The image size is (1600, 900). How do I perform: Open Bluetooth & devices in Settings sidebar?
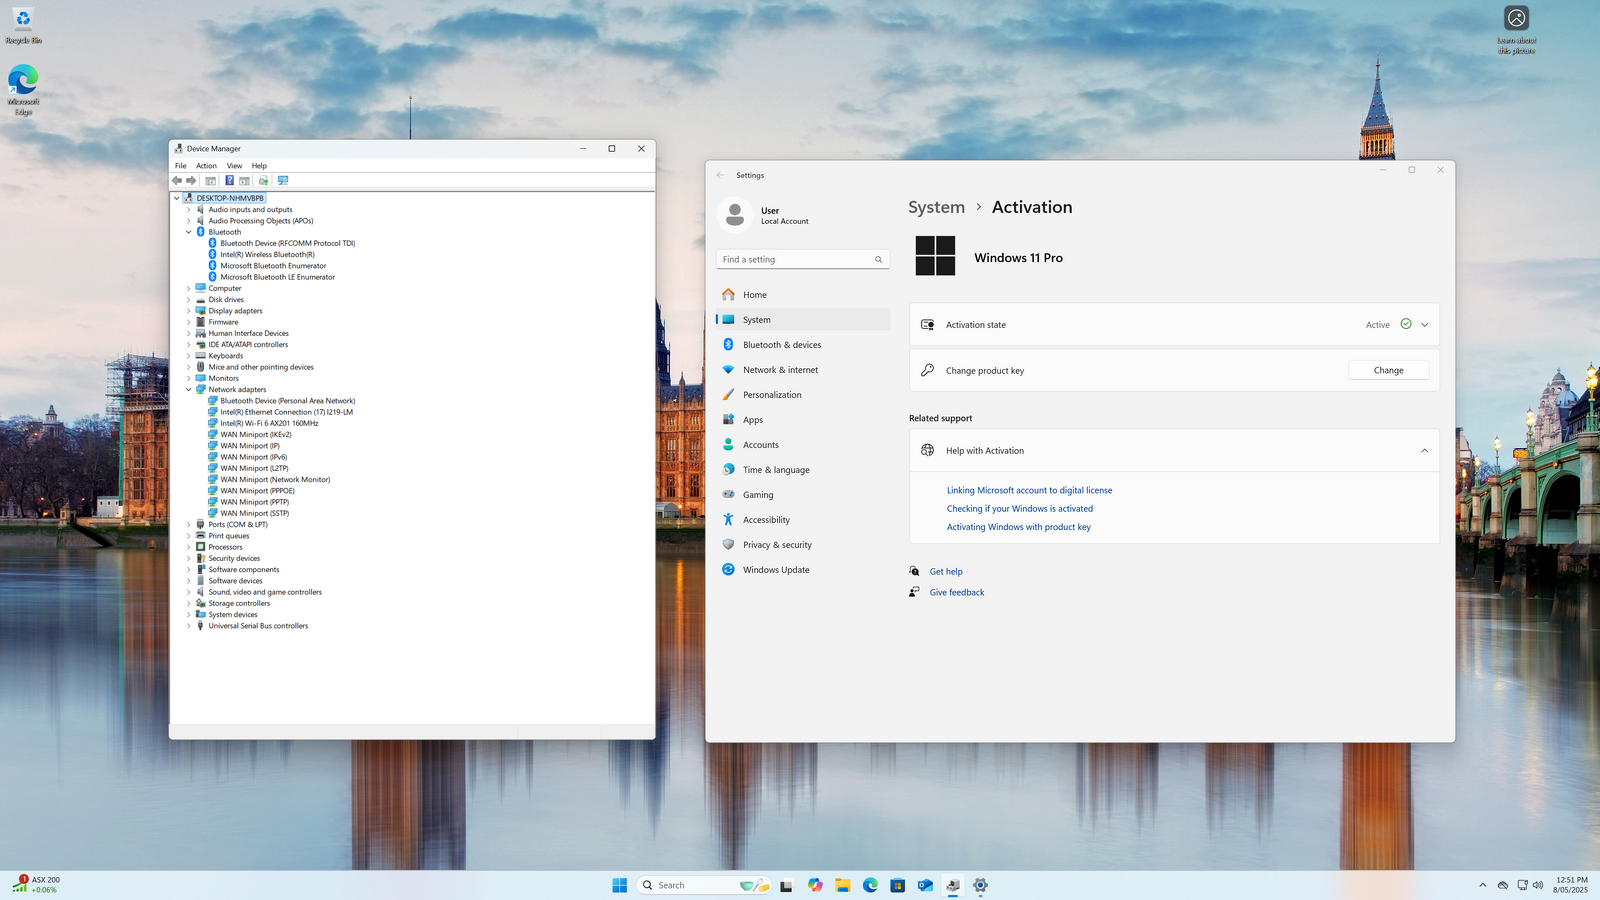click(x=803, y=345)
